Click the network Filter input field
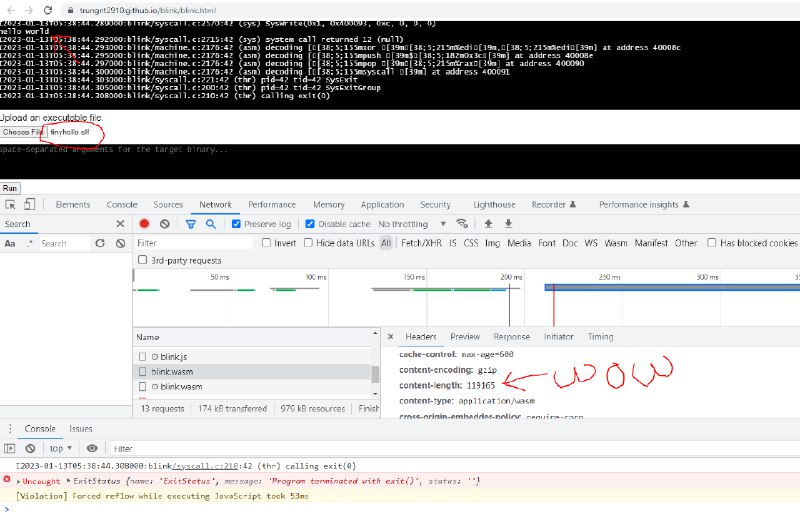 click(x=193, y=243)
